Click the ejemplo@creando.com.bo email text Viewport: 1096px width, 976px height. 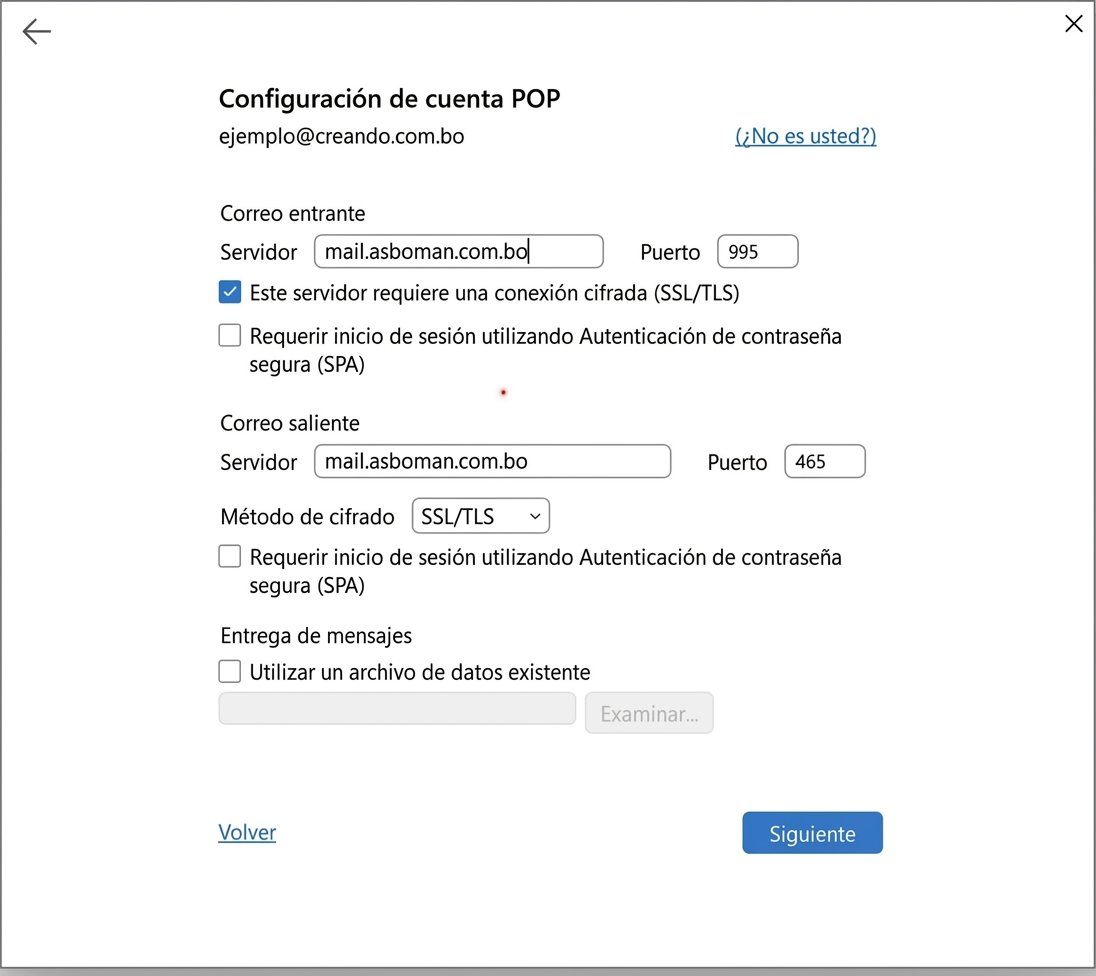click(342, 136)
